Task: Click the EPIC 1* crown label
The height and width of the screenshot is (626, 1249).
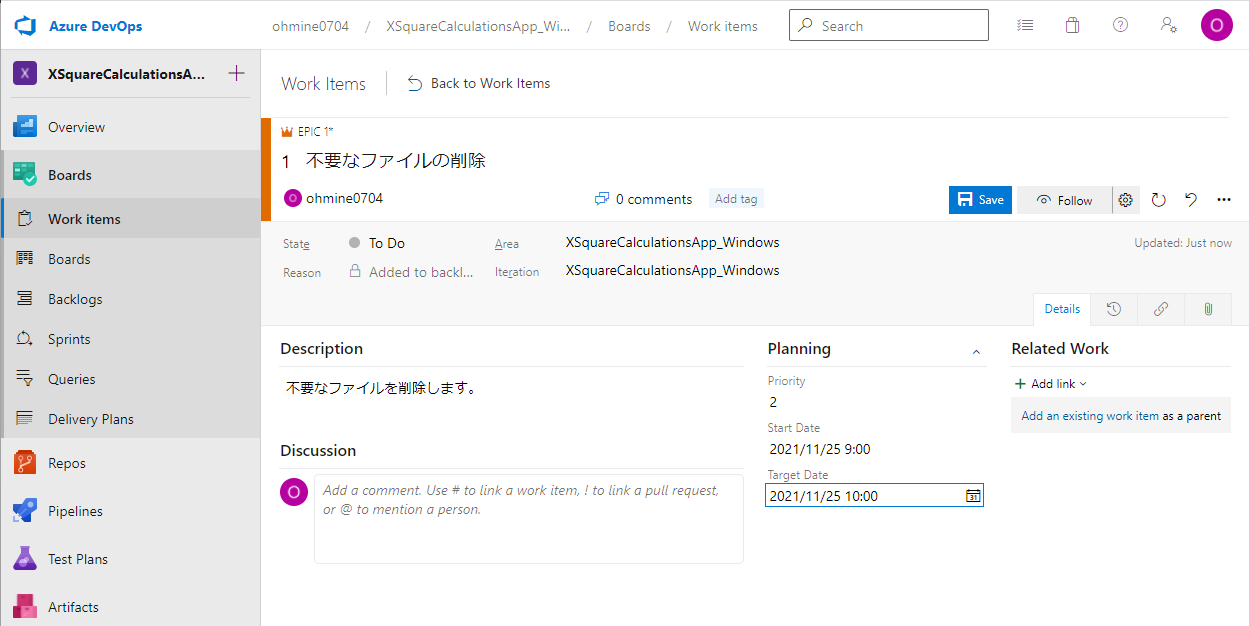Action: 307,132
